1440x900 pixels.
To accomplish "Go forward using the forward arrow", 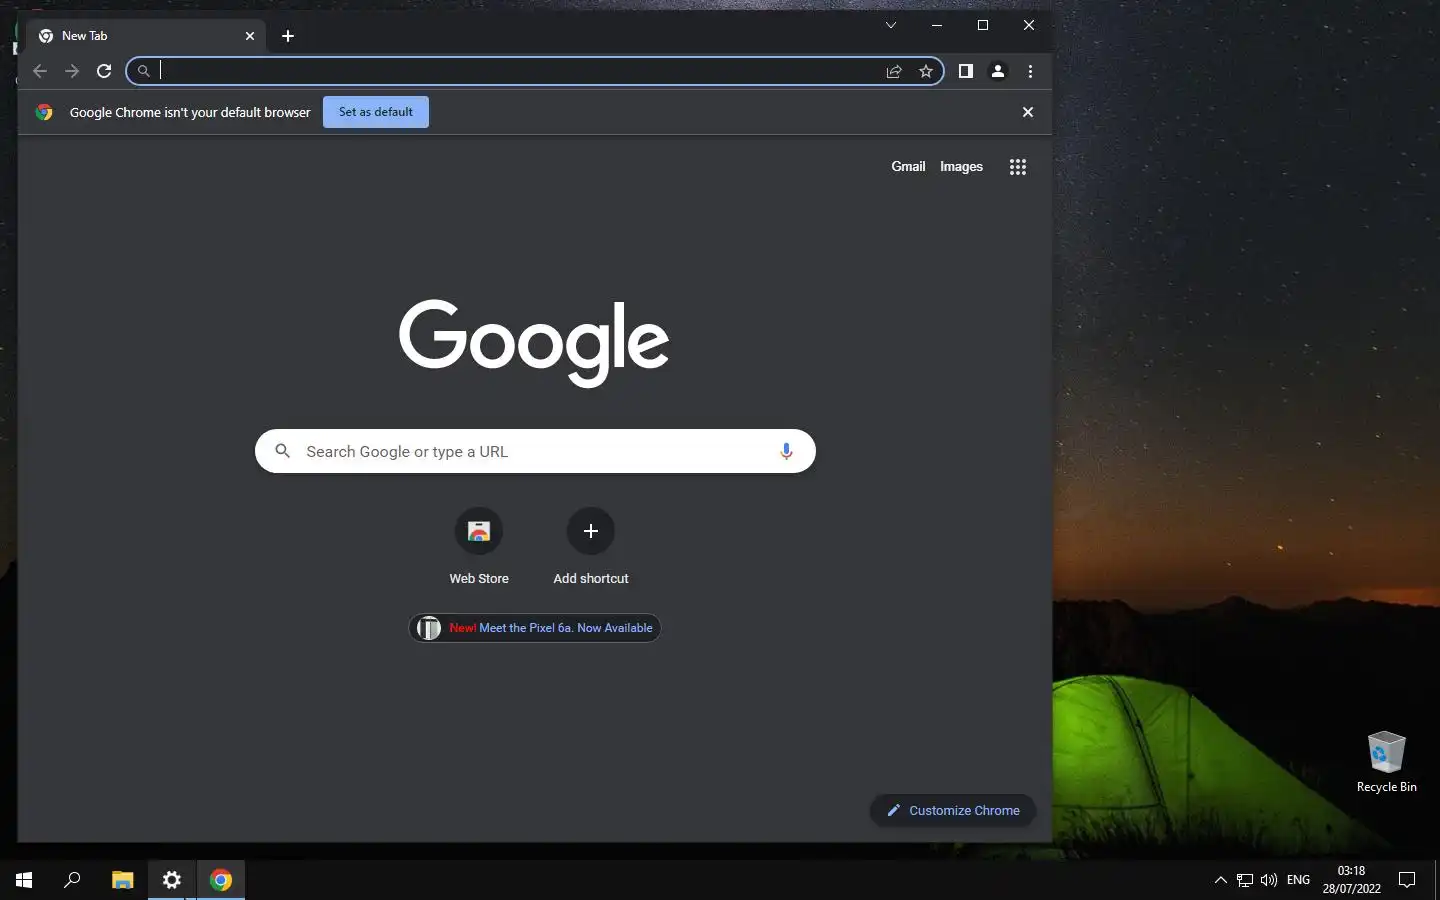I will 72,71.
